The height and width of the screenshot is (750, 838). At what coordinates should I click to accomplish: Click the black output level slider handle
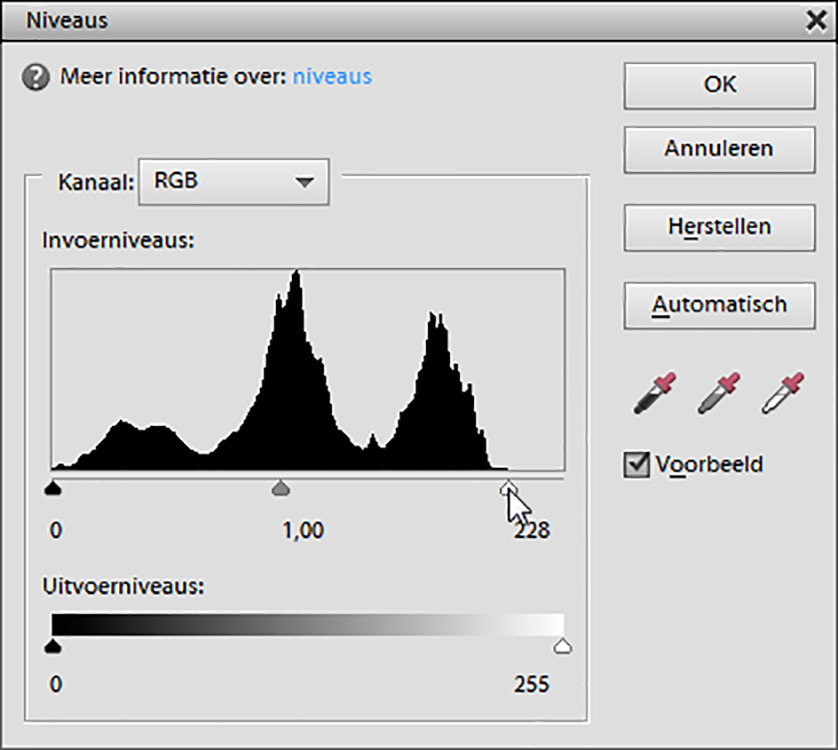pos(54,647)
